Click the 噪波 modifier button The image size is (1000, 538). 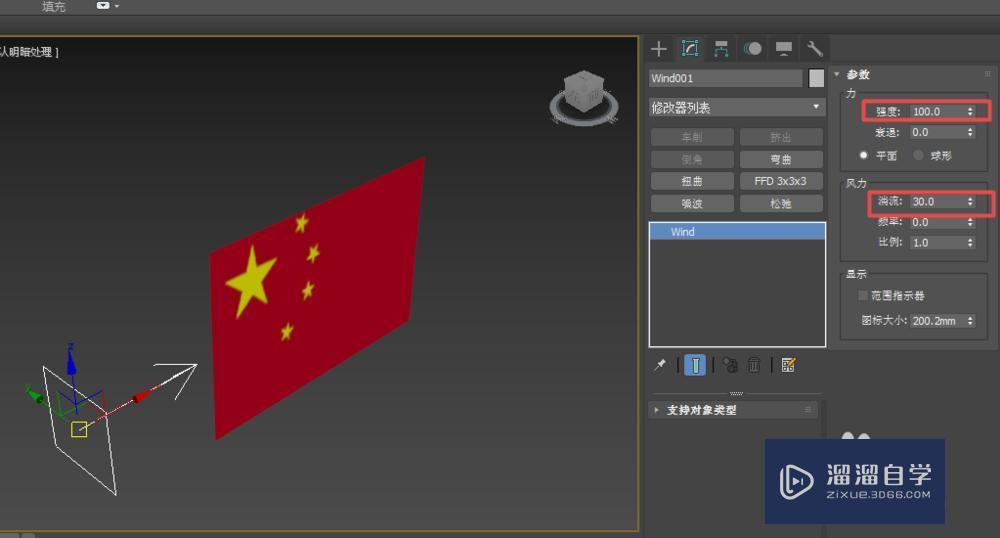[x=692, y=203]
